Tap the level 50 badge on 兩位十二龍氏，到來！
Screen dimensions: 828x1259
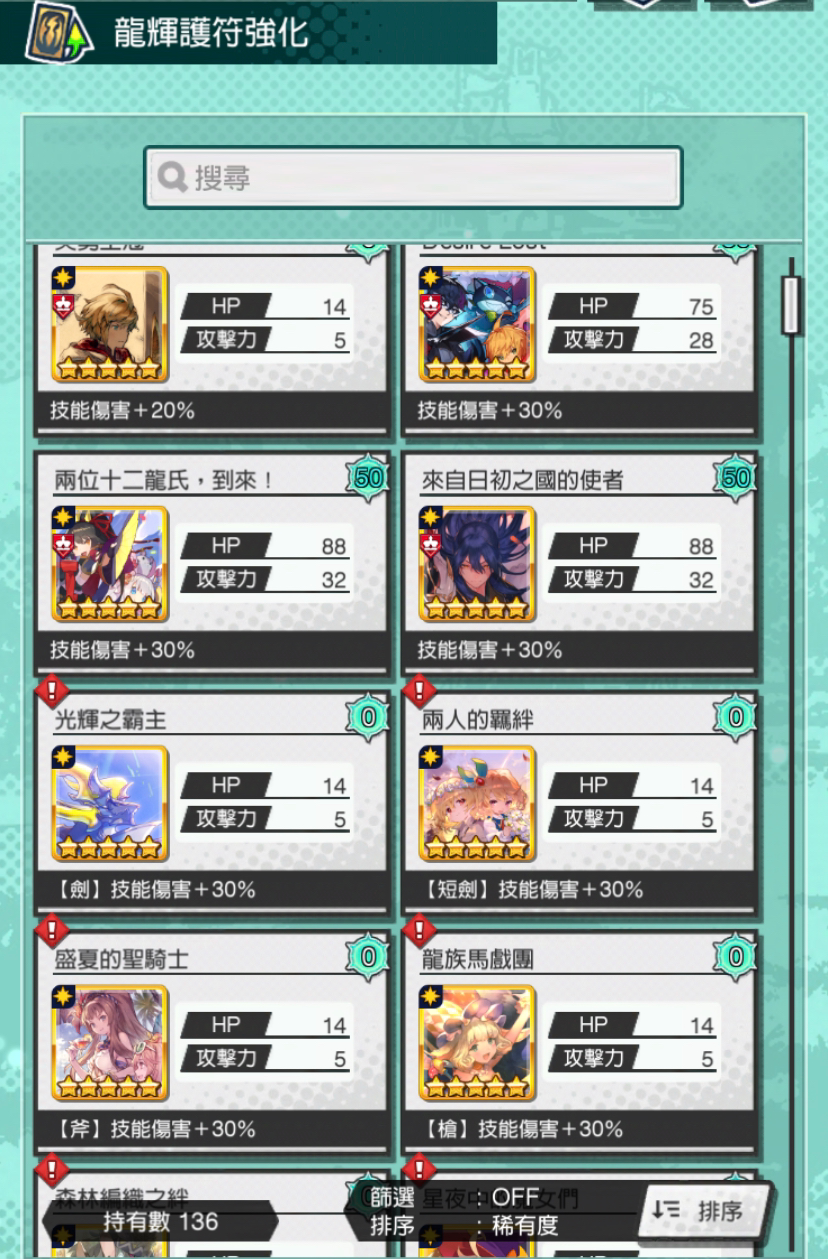pyautogui.click(x=368, y=478)
